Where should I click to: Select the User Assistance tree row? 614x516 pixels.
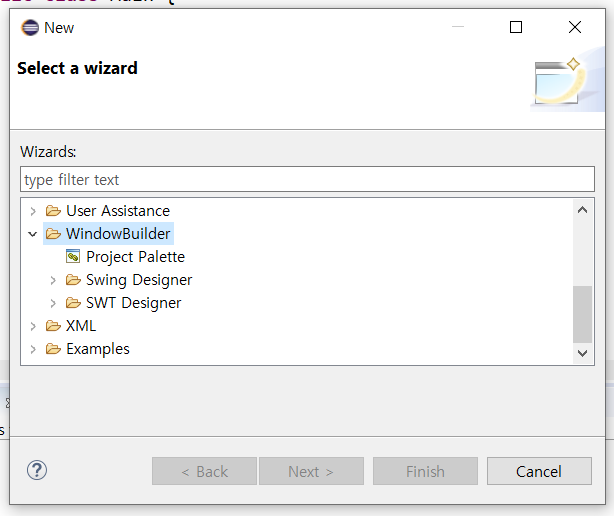(x=118, y=211)
